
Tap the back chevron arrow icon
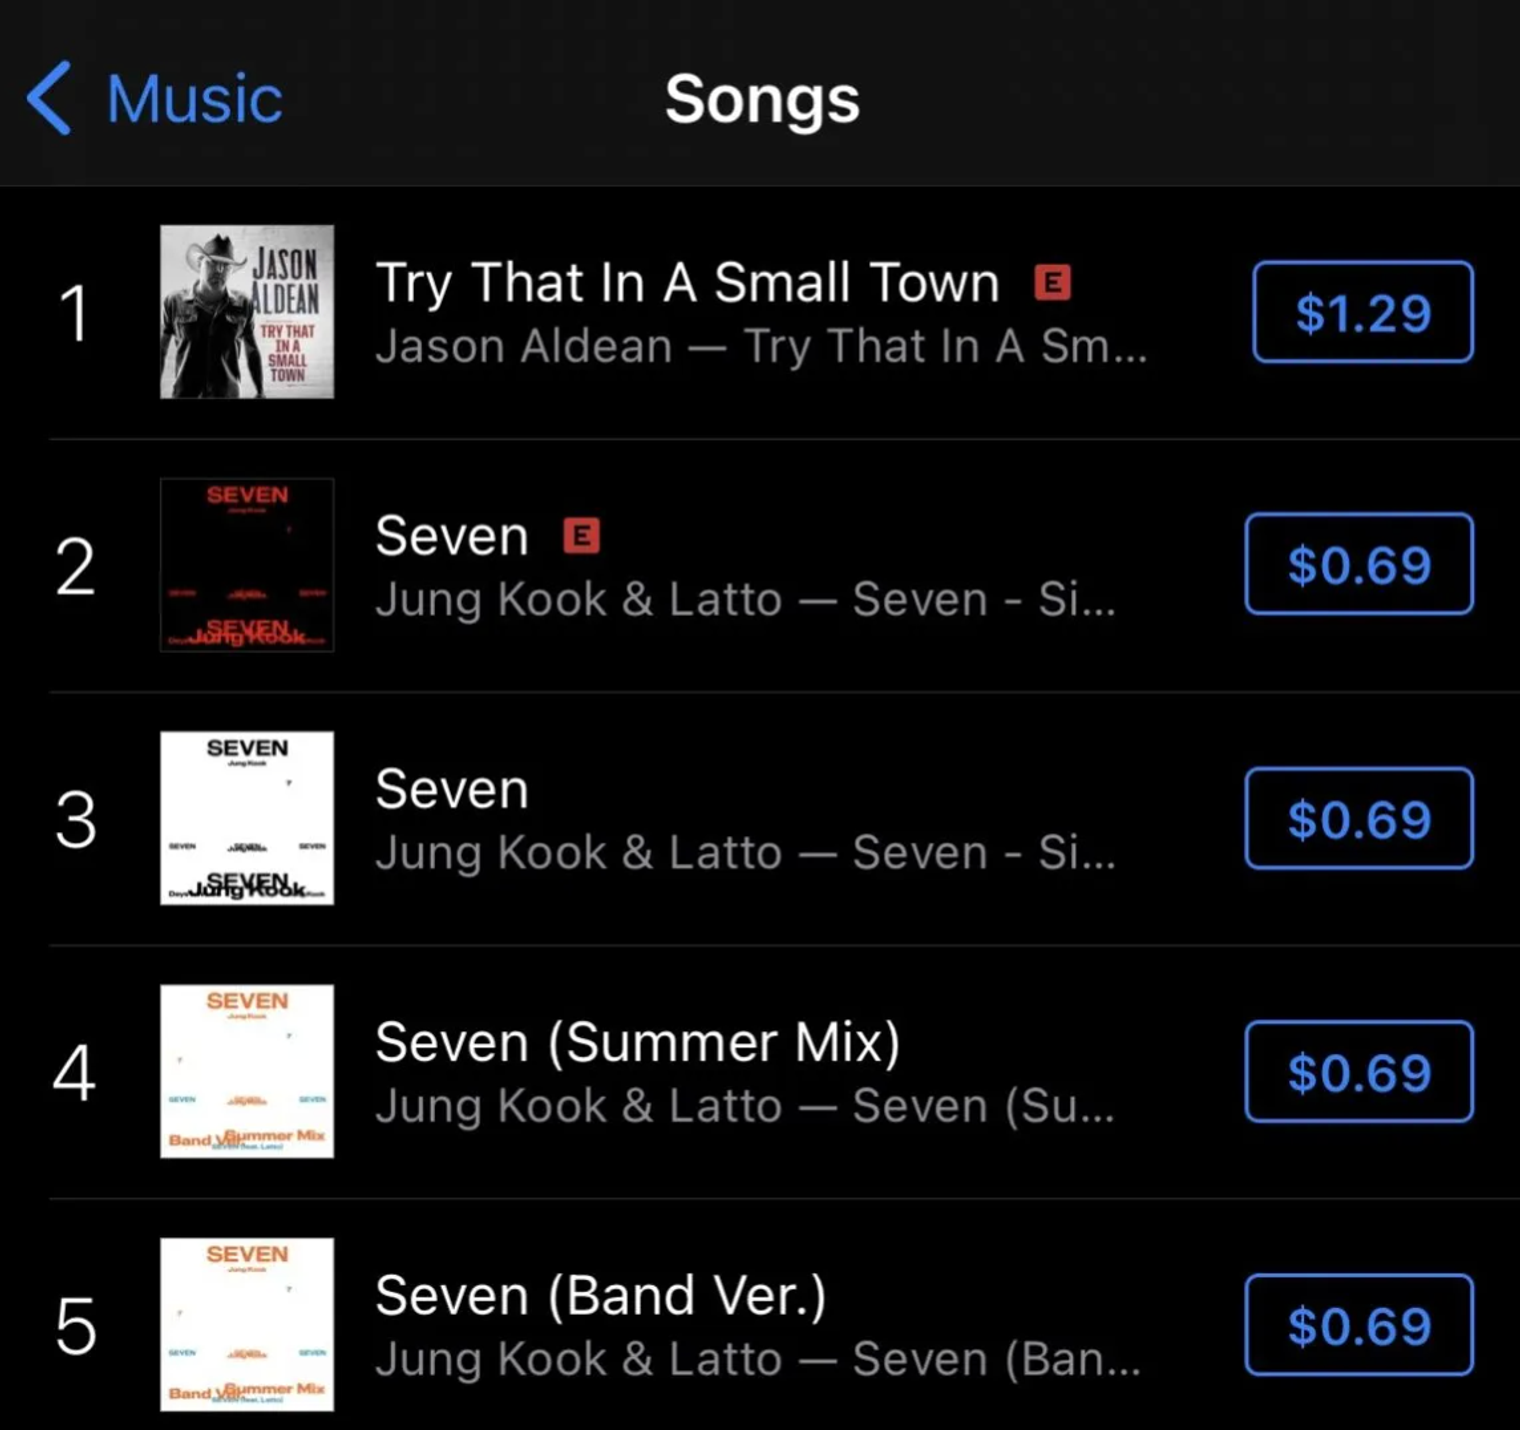[x=50, y=98]
